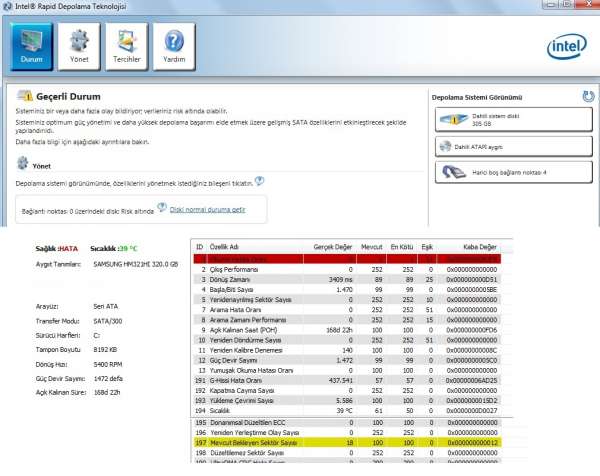Open help icon after bileşeri tıklatın text
This screenshot has height=476, width=600.
(x=259, y=181)
